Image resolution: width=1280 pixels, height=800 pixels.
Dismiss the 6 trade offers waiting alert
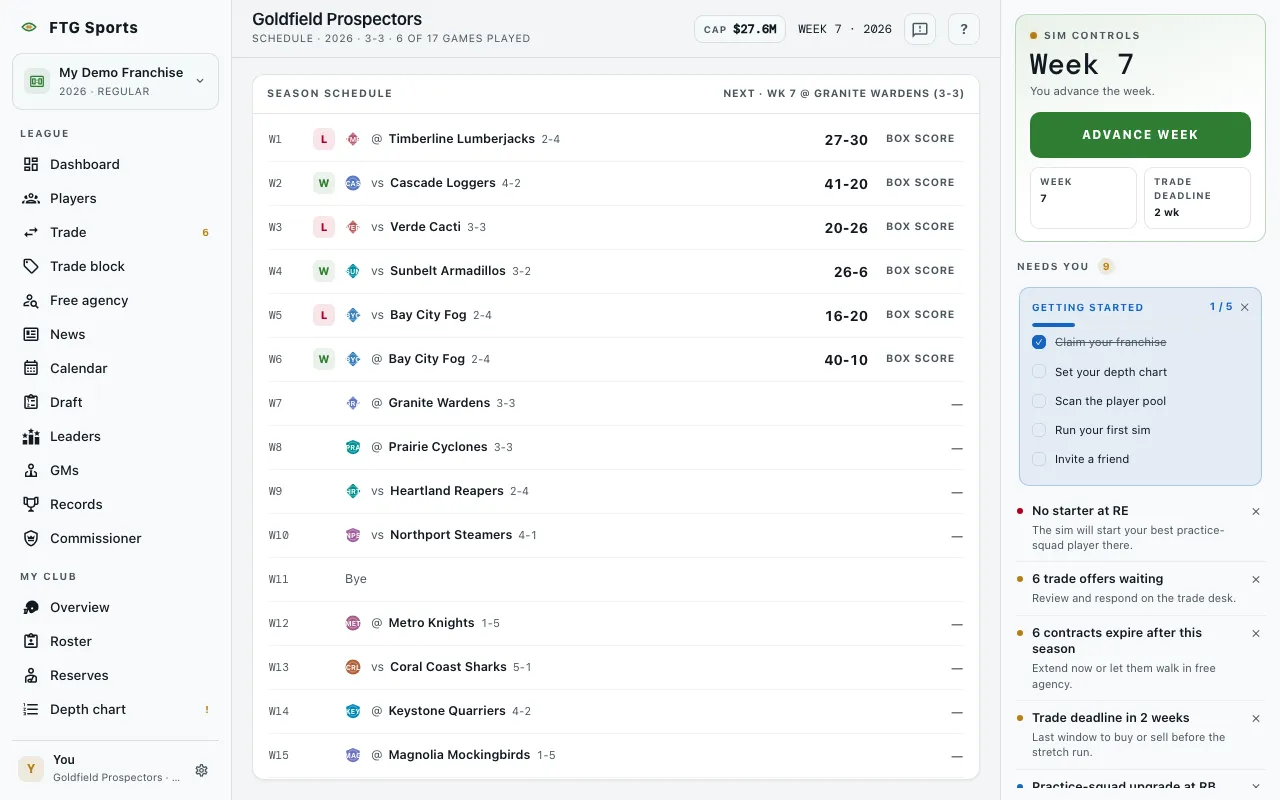pos(1256,579)
